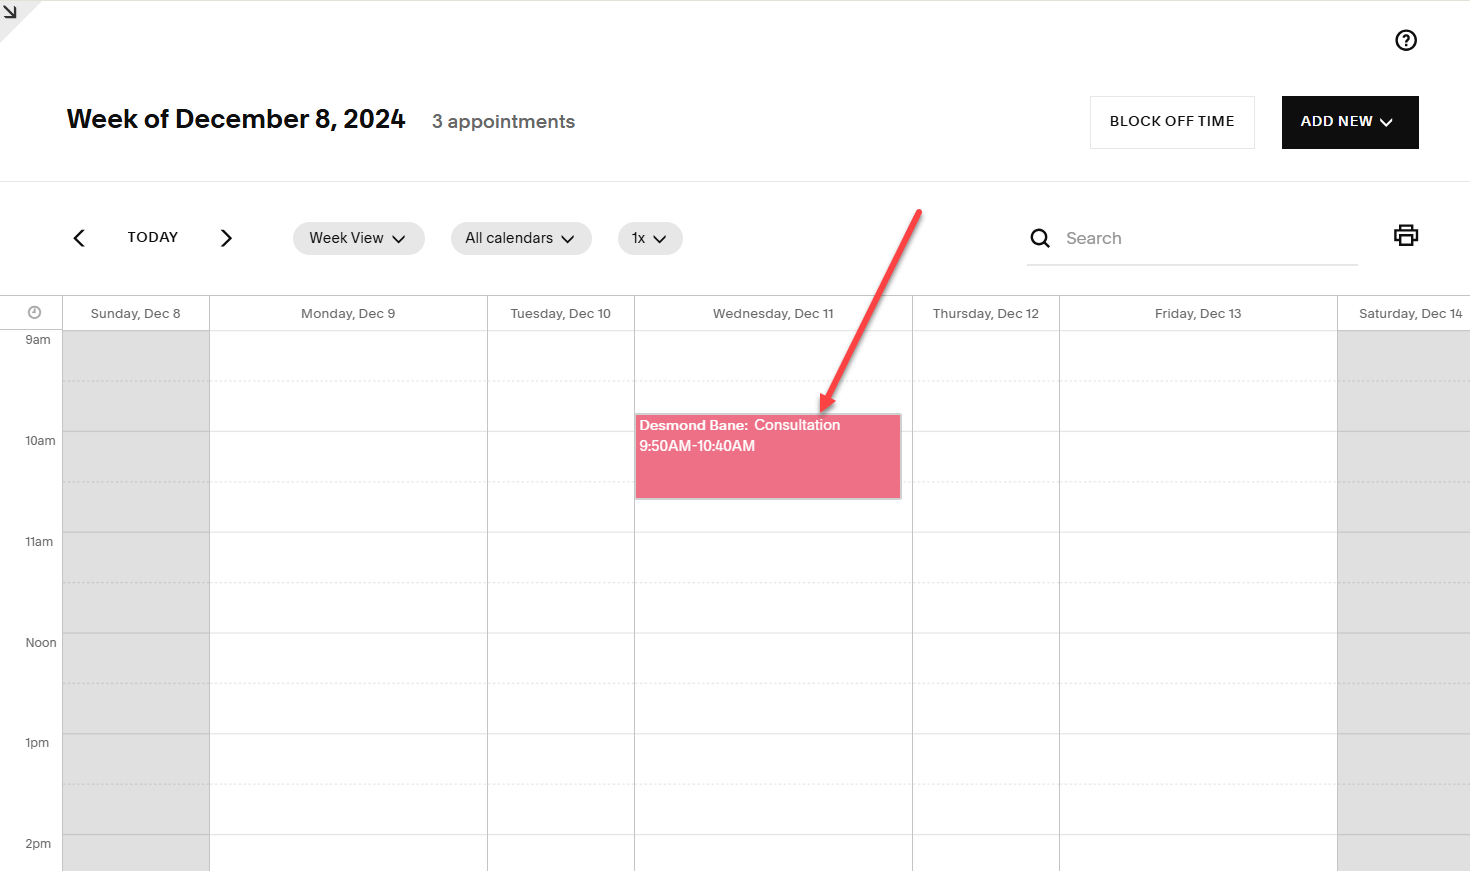Open the 1x zoom level dropdown
Viewport: 1470px width, 871px height.
pyautogui.click(x=650, y=238)
